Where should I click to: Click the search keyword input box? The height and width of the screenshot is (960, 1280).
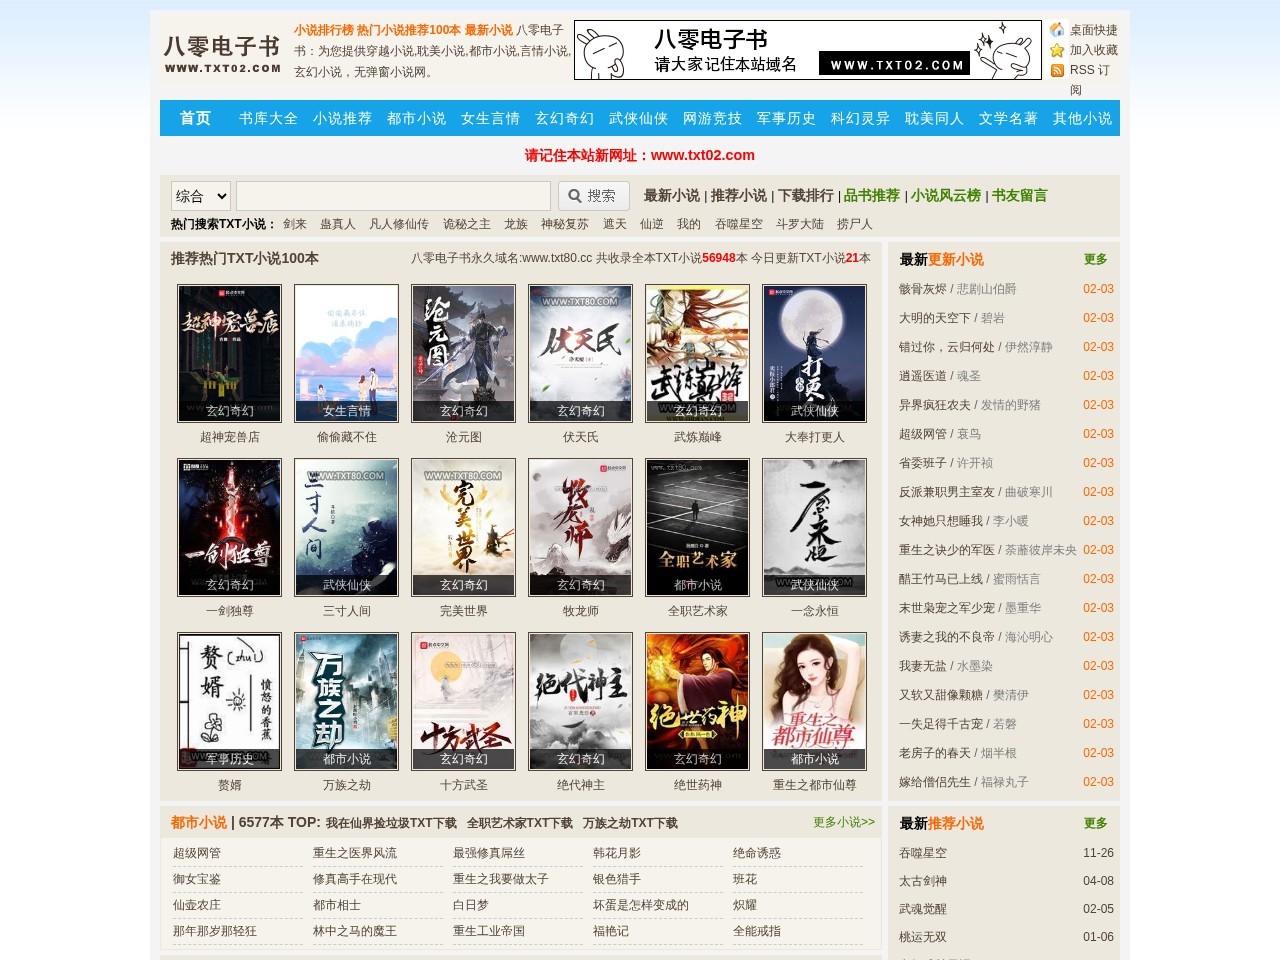tap(393, 196)
